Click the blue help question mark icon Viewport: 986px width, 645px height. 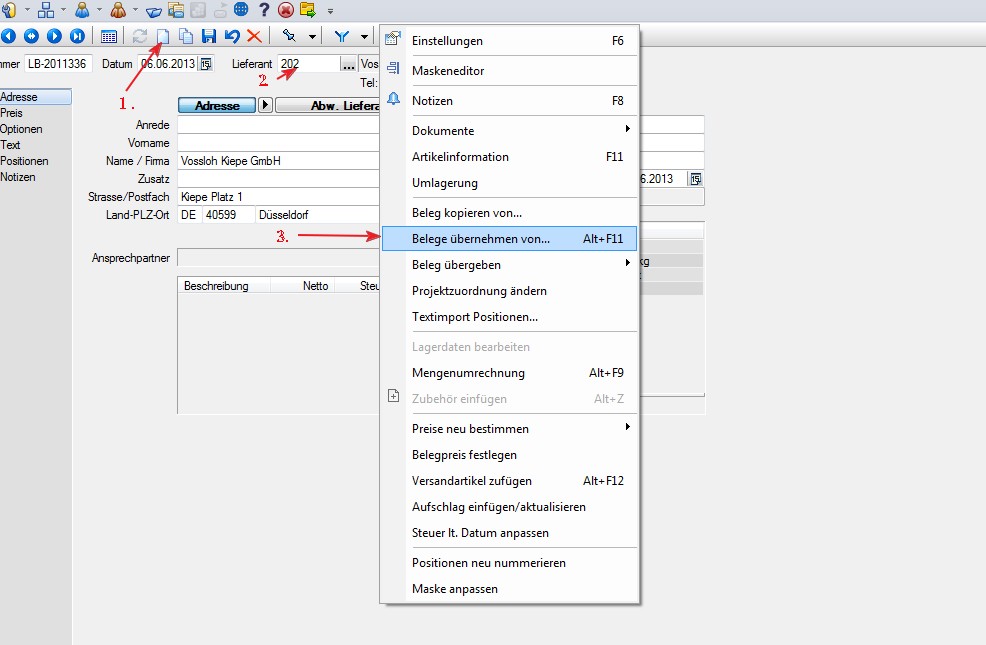(264, 10)
